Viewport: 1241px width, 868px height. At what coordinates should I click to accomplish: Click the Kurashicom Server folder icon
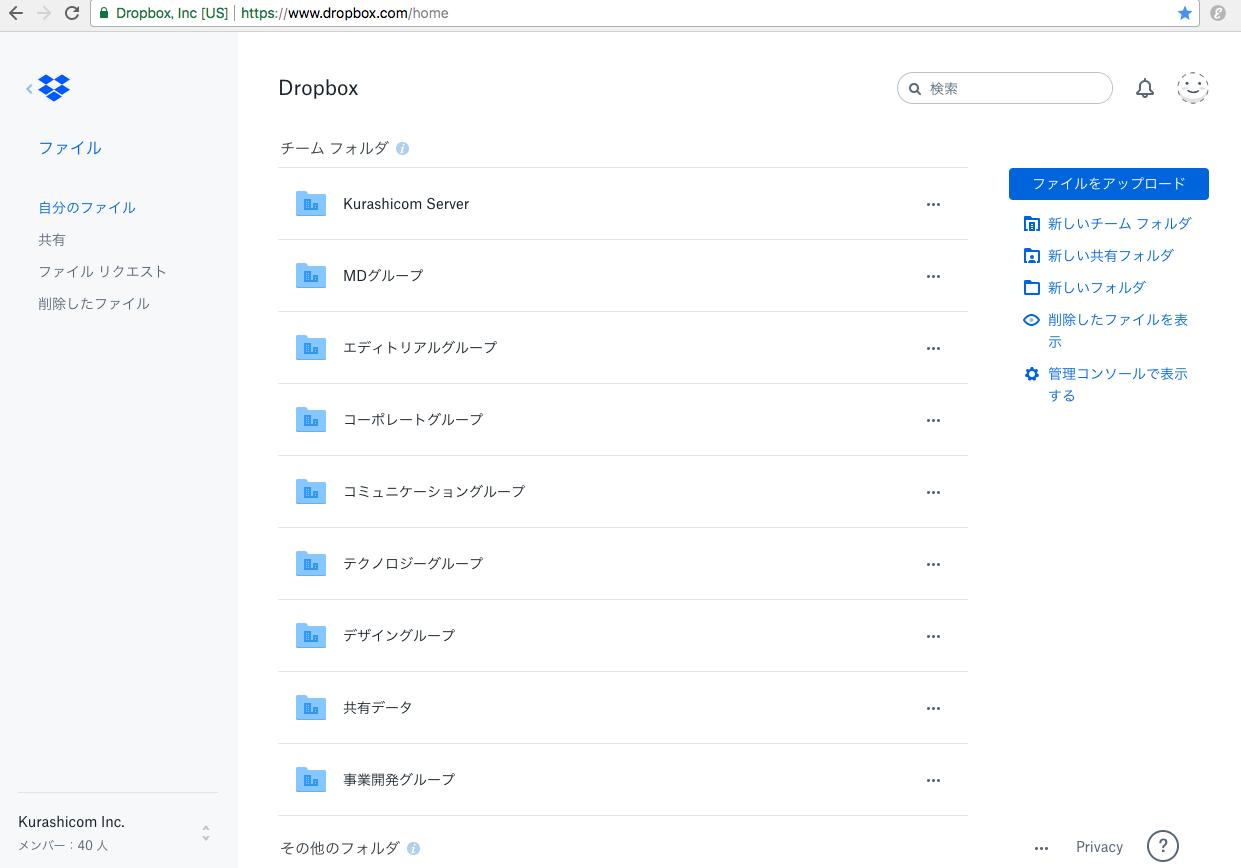pos(311,203)
